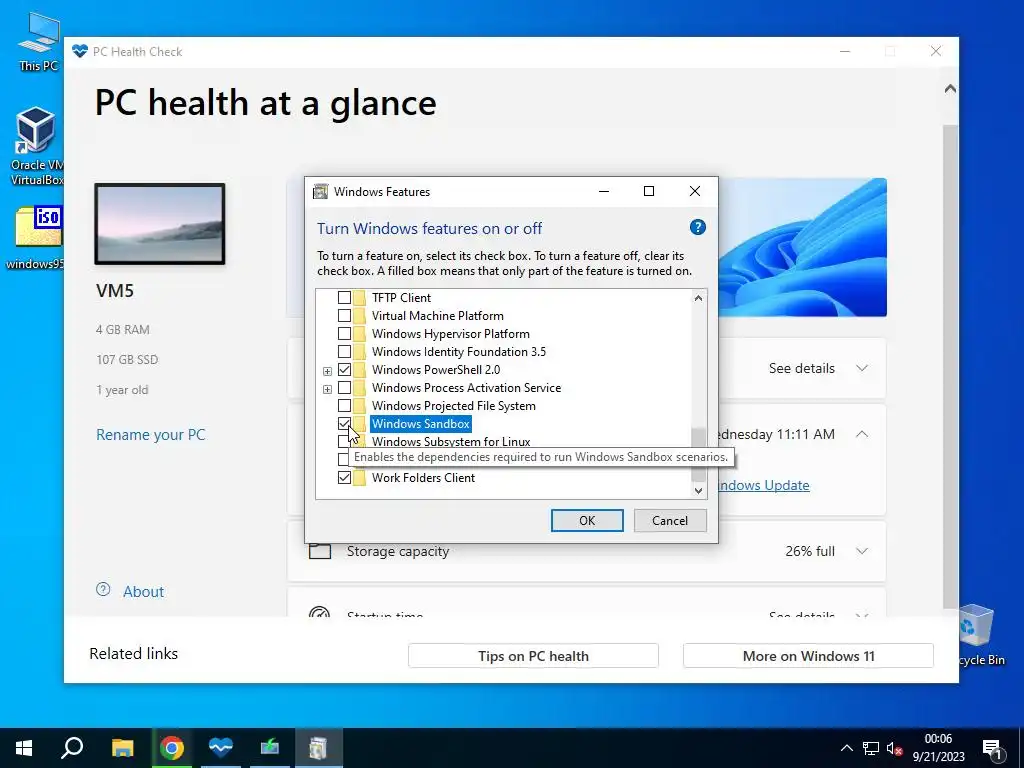The width and height of the screenshot is (1024, 768).
Task: Select Windows Subsystem for Linux item
Action: [451, 441]
